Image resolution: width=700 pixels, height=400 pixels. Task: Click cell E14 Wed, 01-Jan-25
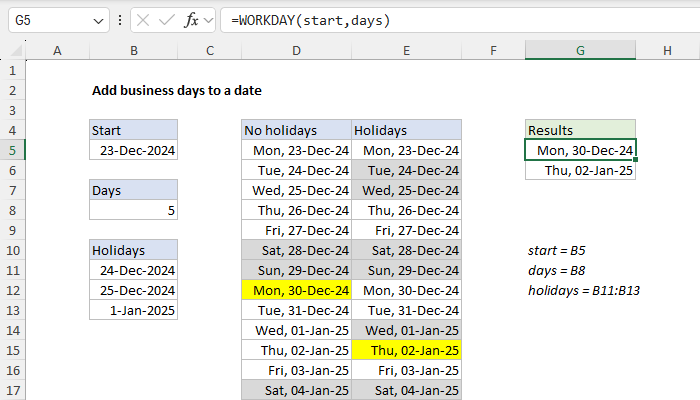406,330
